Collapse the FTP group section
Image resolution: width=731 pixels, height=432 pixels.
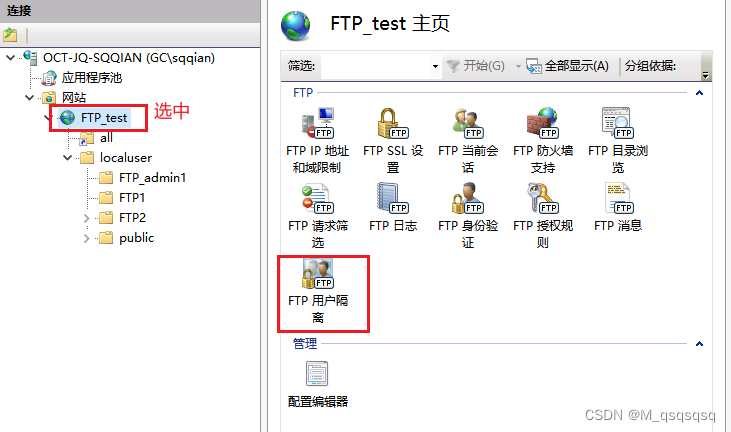(699, 93)
